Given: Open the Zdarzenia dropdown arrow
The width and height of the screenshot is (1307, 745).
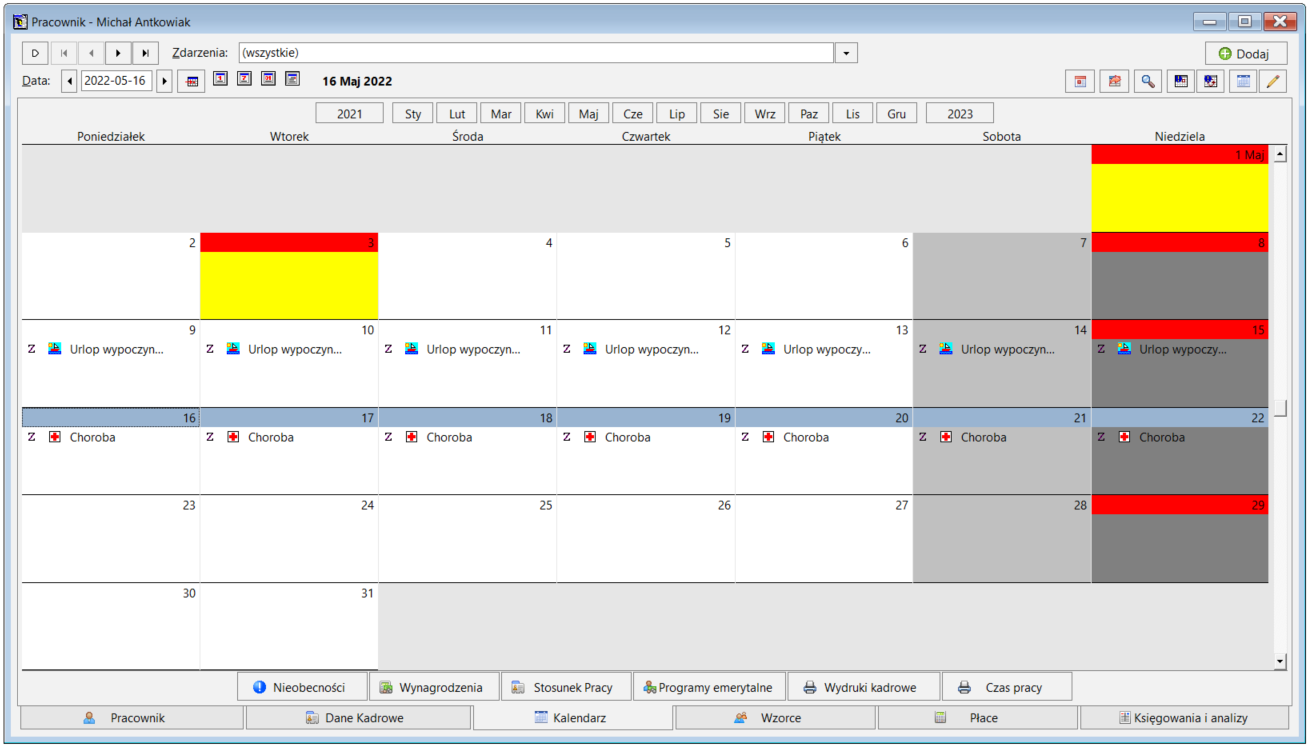Looking at the screenshot, I should [846, 53].
